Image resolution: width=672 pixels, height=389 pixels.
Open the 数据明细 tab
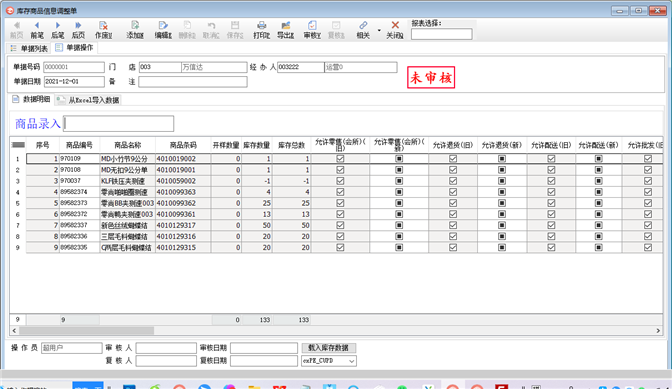click(x=31, y=99)
